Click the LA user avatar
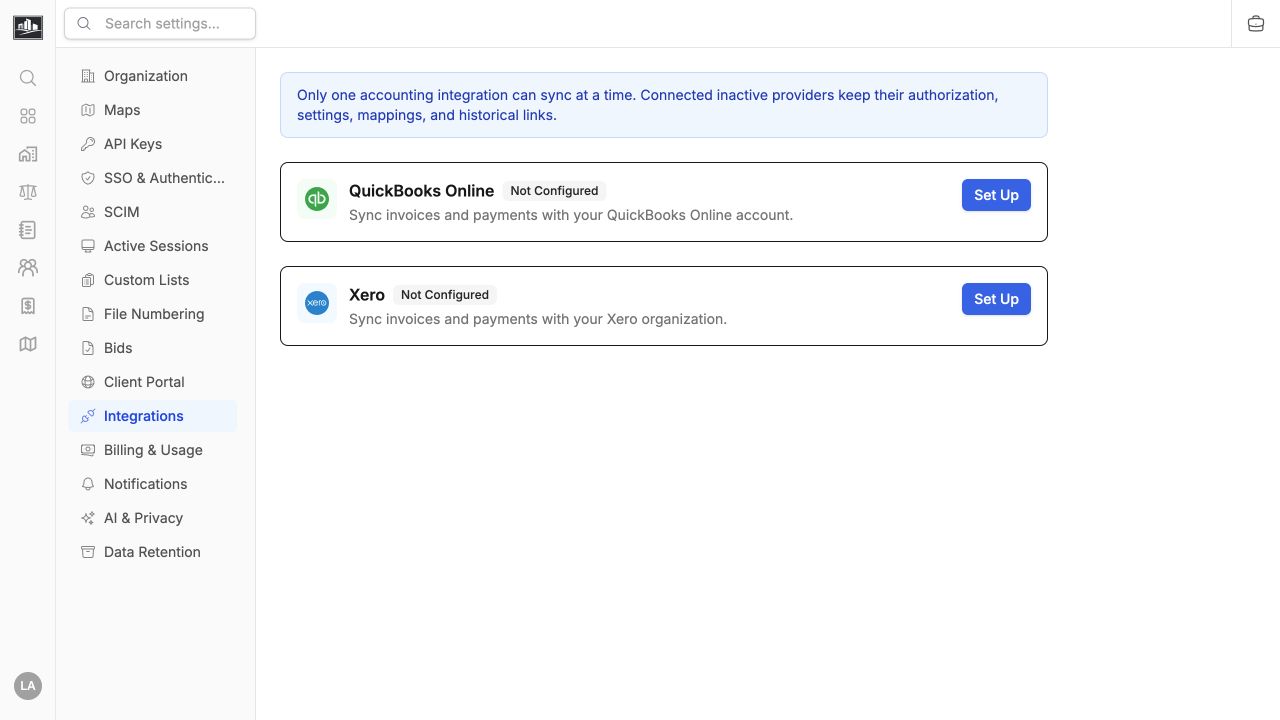This screenshot has height=720, width=1280. pyautogui.click(x=28, y=686)
